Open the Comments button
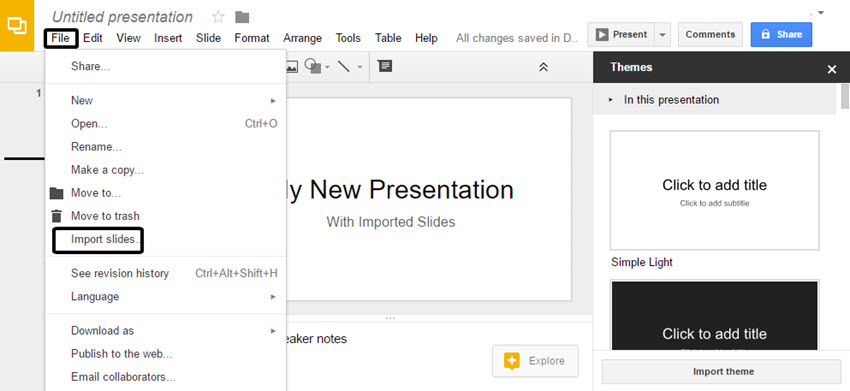The height and width of the screenshot is (391, 850). (710, 35)
